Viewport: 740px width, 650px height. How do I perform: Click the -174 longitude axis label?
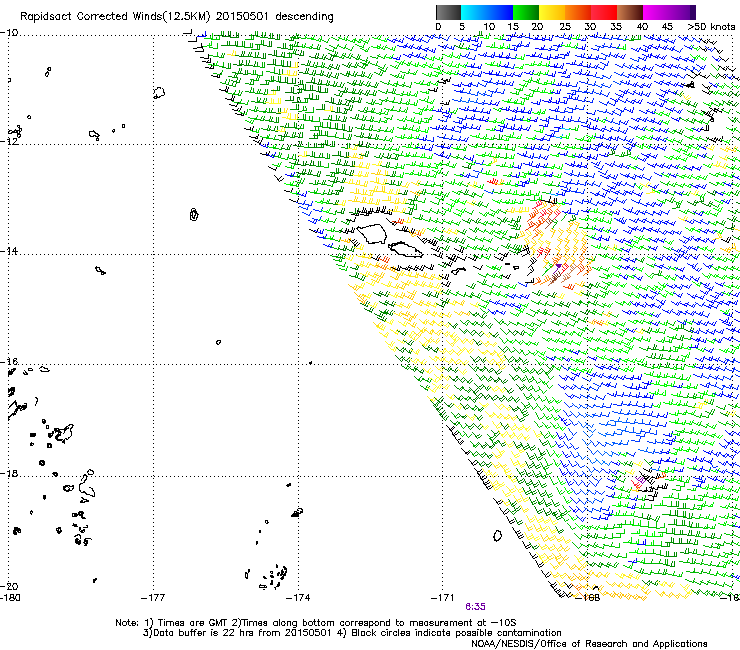[x=298, y=598]
